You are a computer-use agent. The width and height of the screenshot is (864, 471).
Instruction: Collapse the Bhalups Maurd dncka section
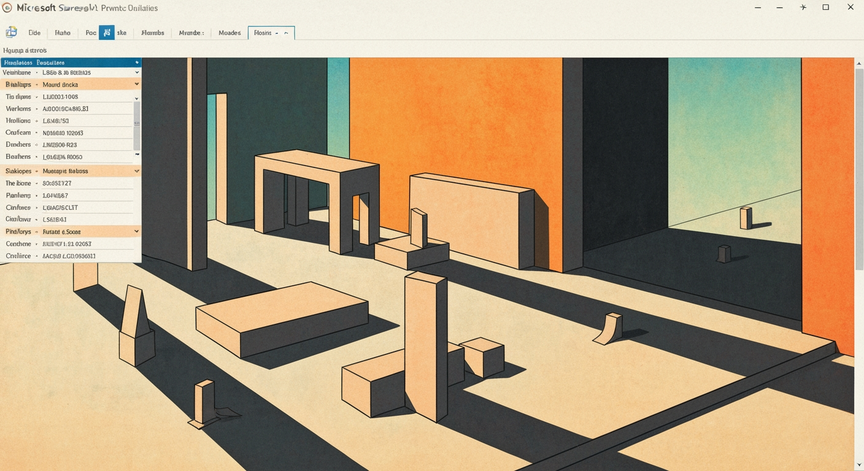pos(137,84)
